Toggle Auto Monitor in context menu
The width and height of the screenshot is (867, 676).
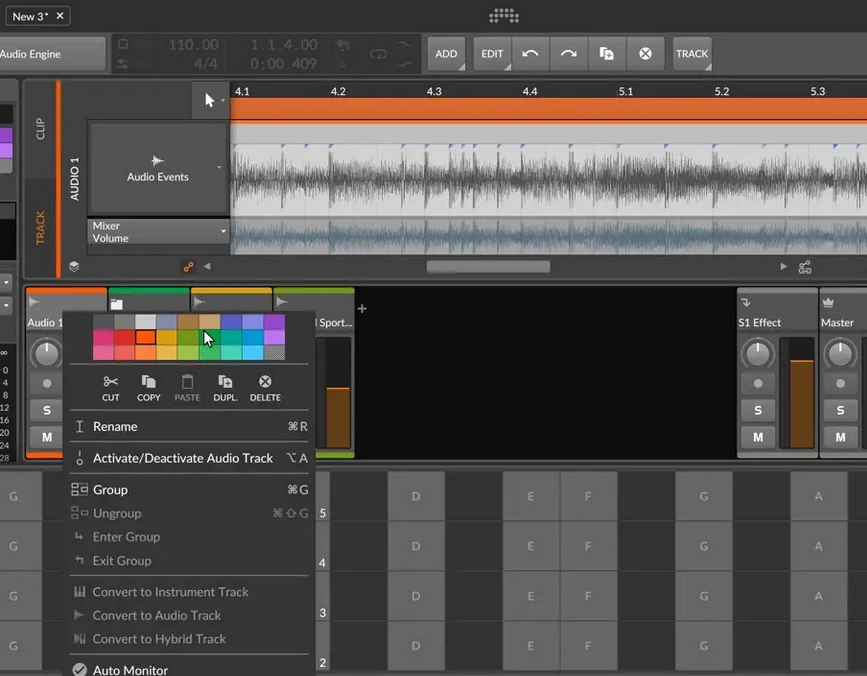(x=130, y=670)
